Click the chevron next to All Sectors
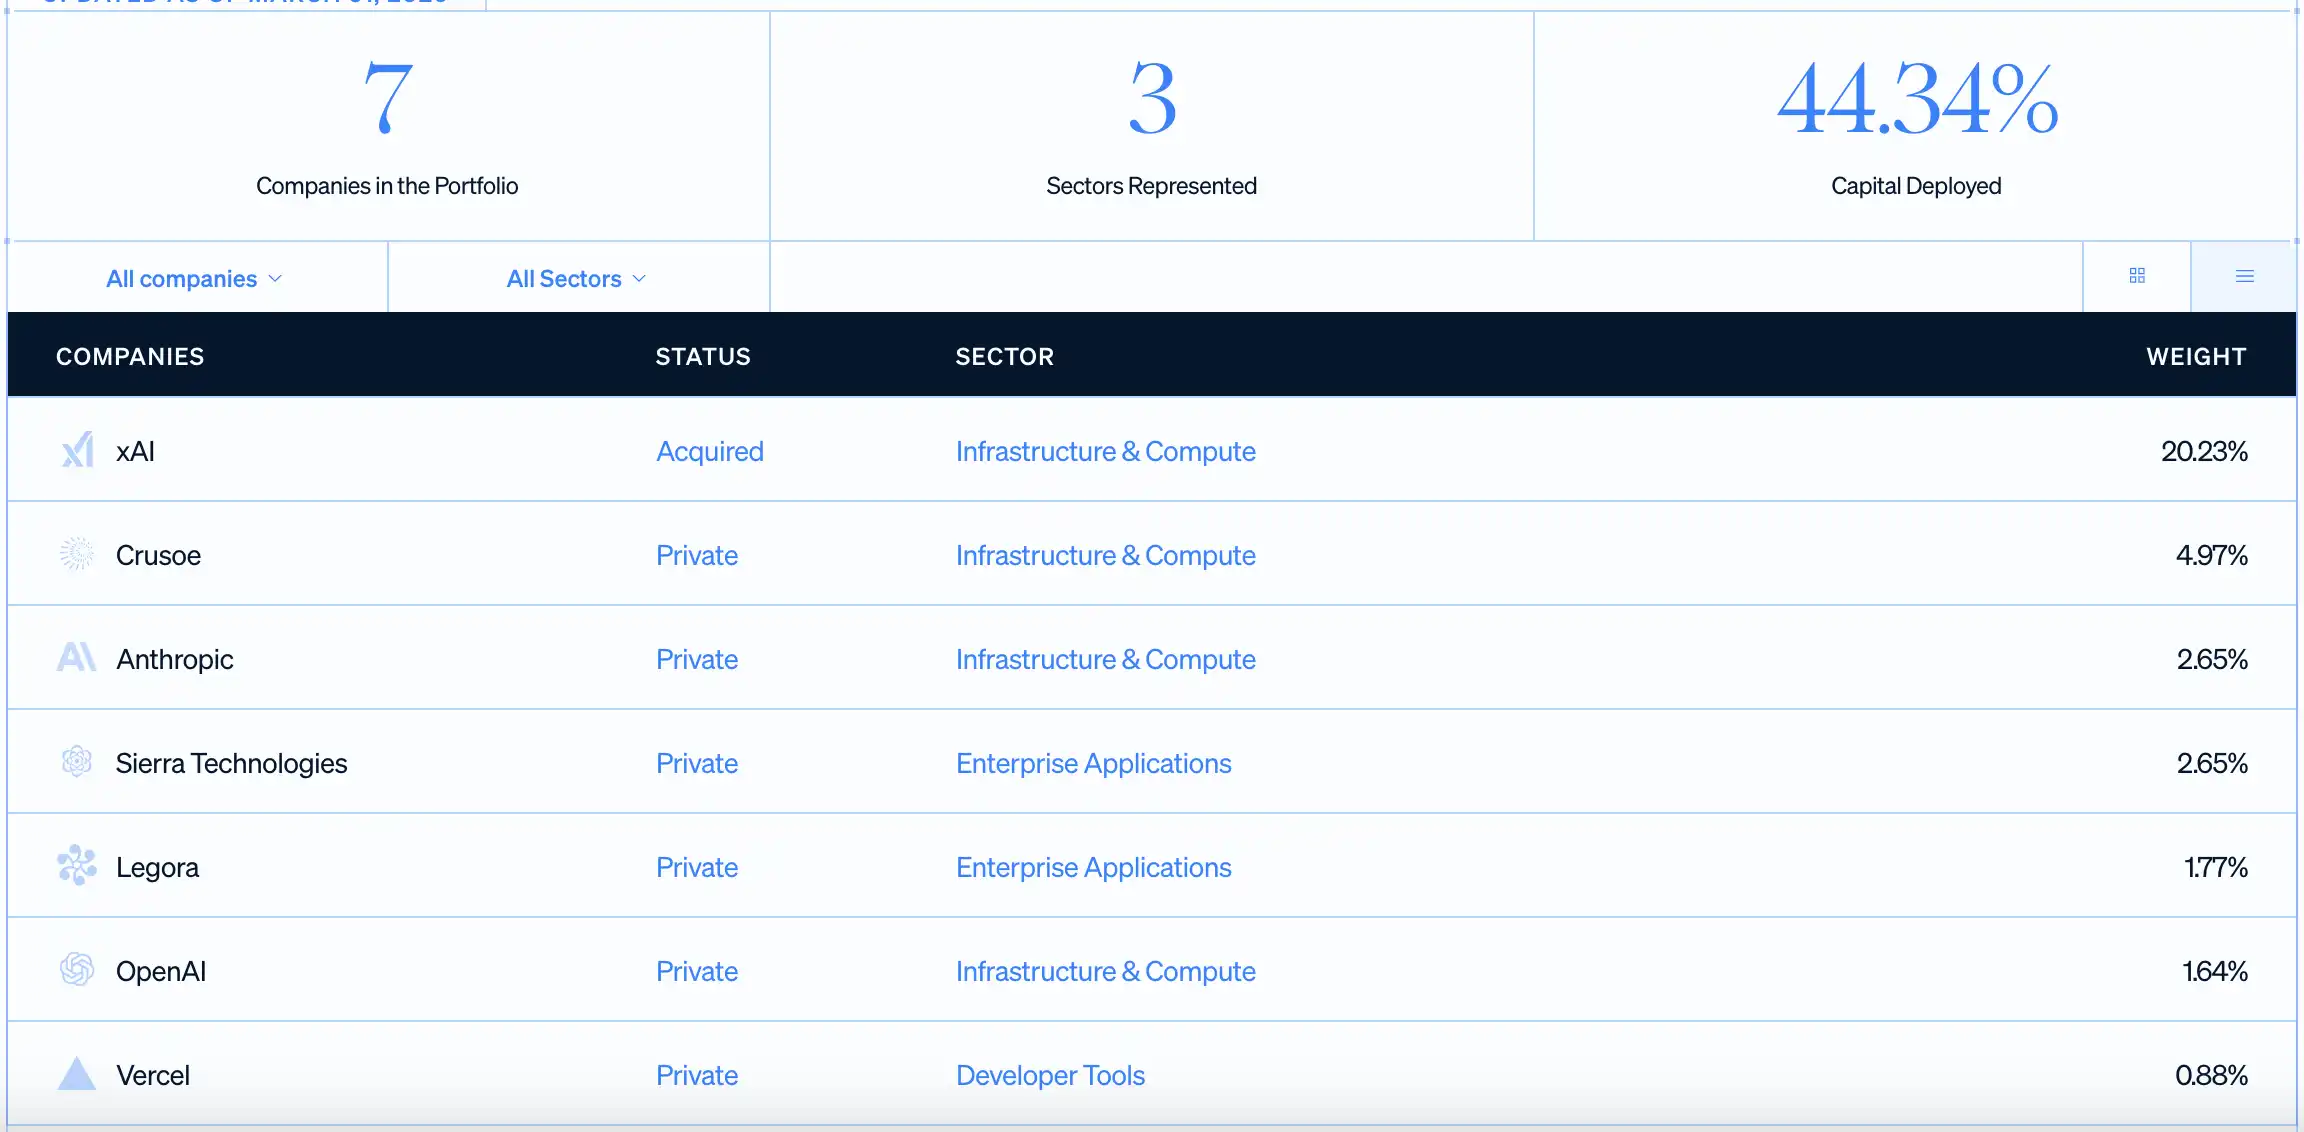 pyautogui.click(x=640, y=279)
